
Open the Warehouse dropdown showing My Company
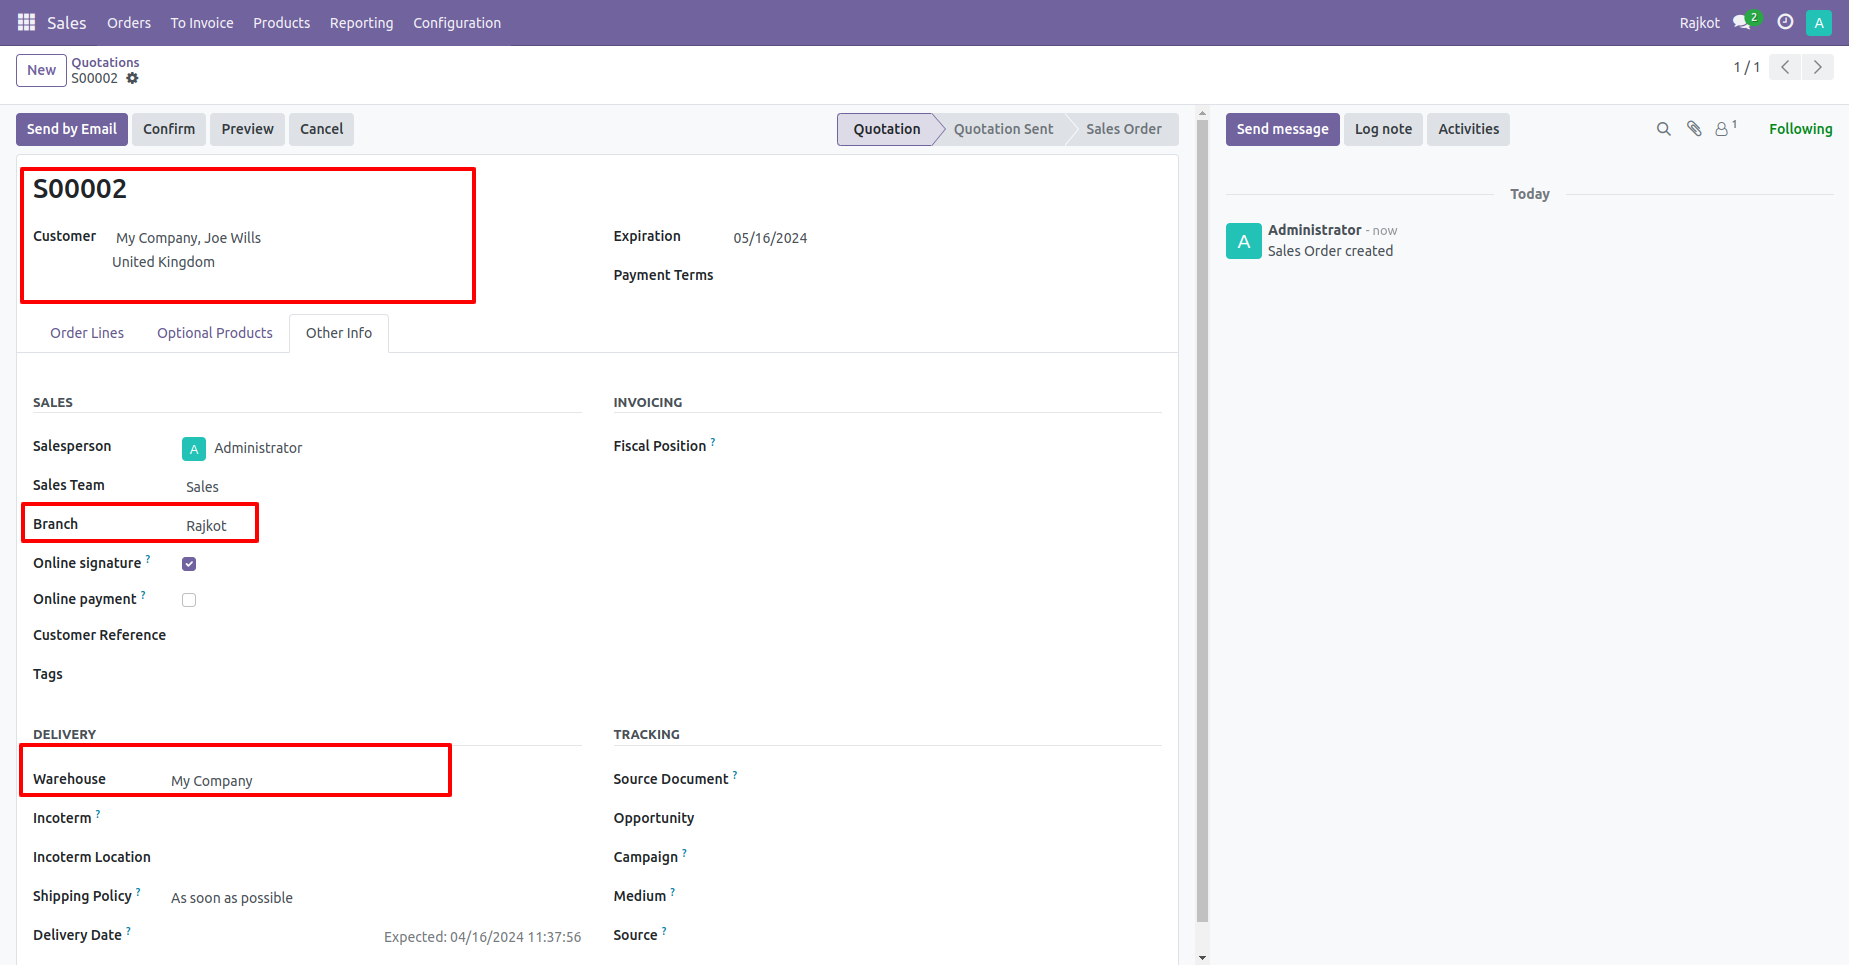(x=211, y=780)
